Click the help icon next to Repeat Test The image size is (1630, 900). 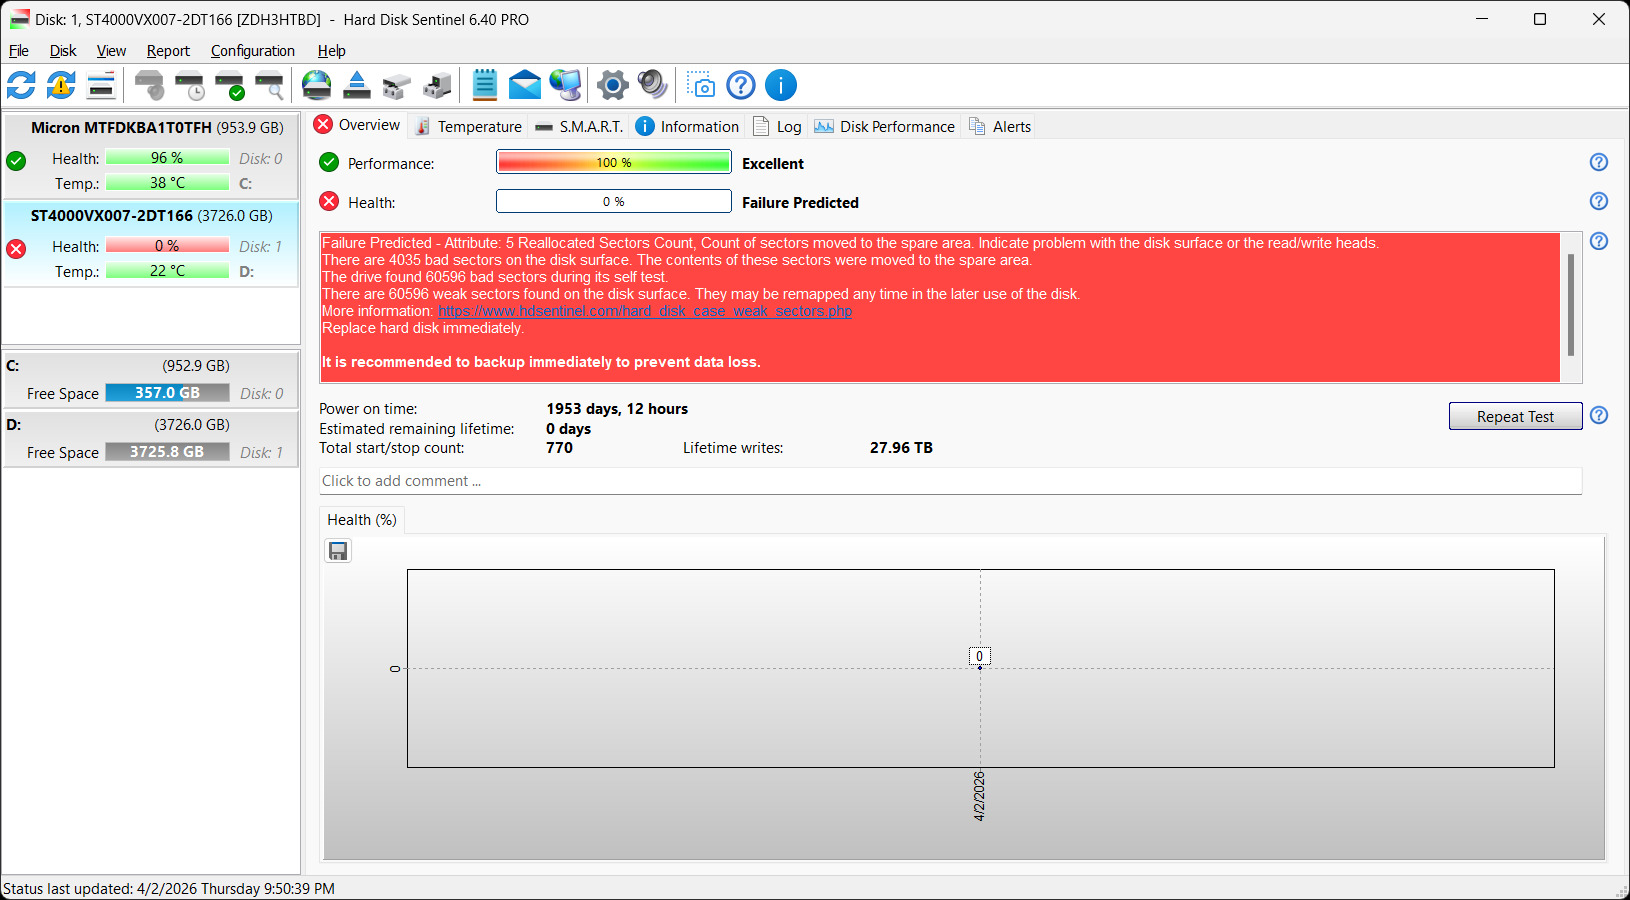point(1599,415)
